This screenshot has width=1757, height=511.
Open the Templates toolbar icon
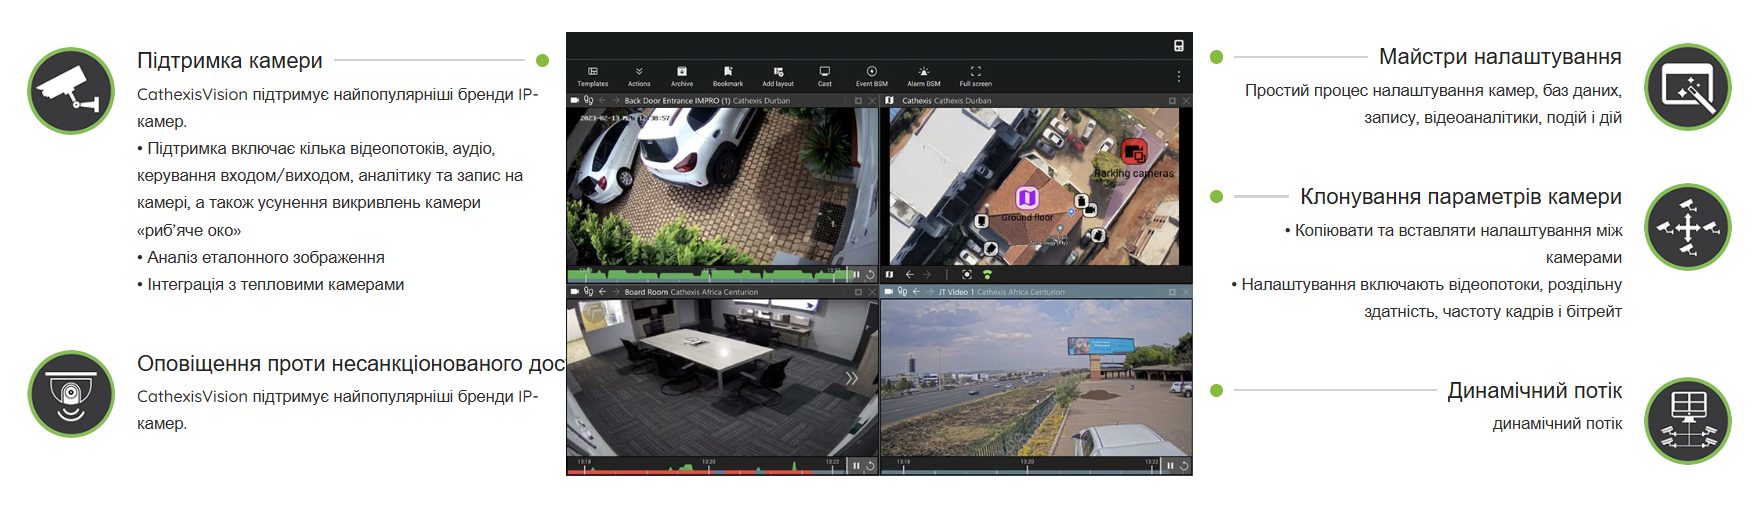593,75
